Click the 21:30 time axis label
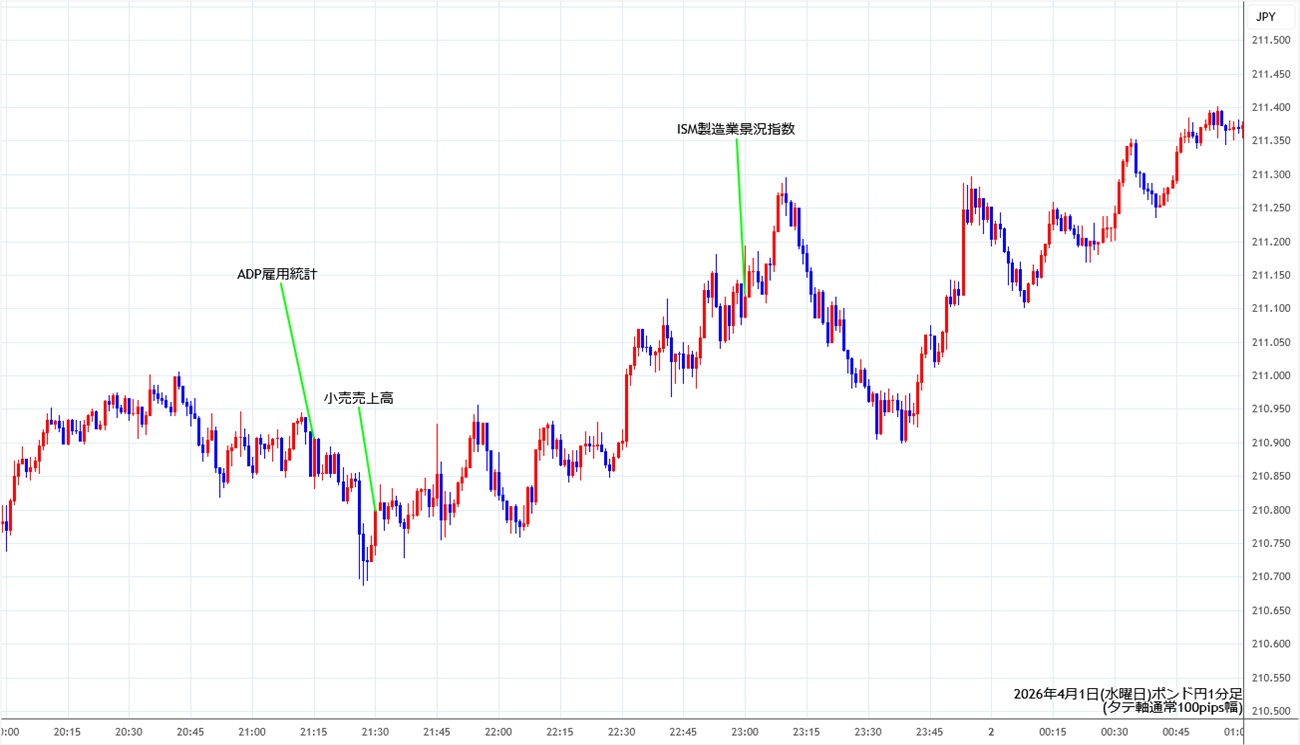 coord(375,731)
